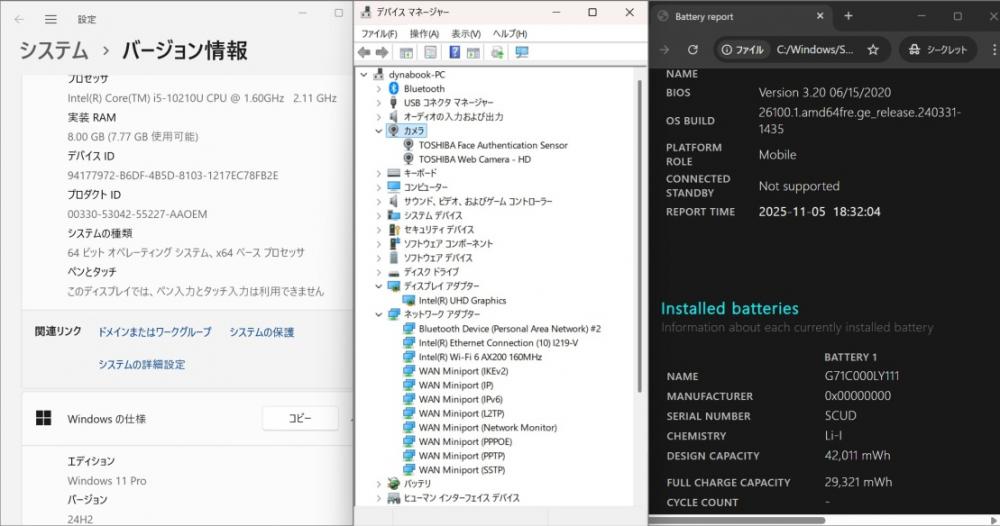Expand the システム デバイス category
Image resolution: width=1000 pixels, height=526 pixels.
pyautogui.click(x=378, y=216)
